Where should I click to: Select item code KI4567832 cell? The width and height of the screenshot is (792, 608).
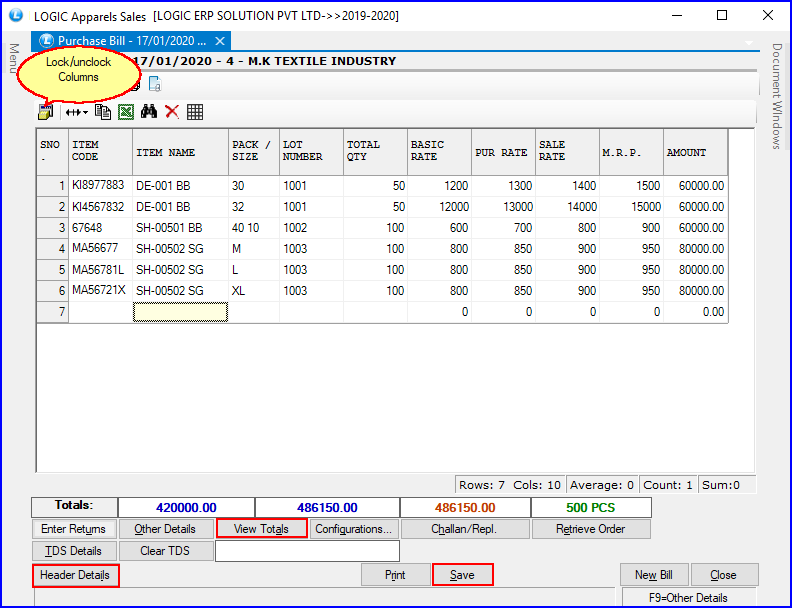[101, 207]
